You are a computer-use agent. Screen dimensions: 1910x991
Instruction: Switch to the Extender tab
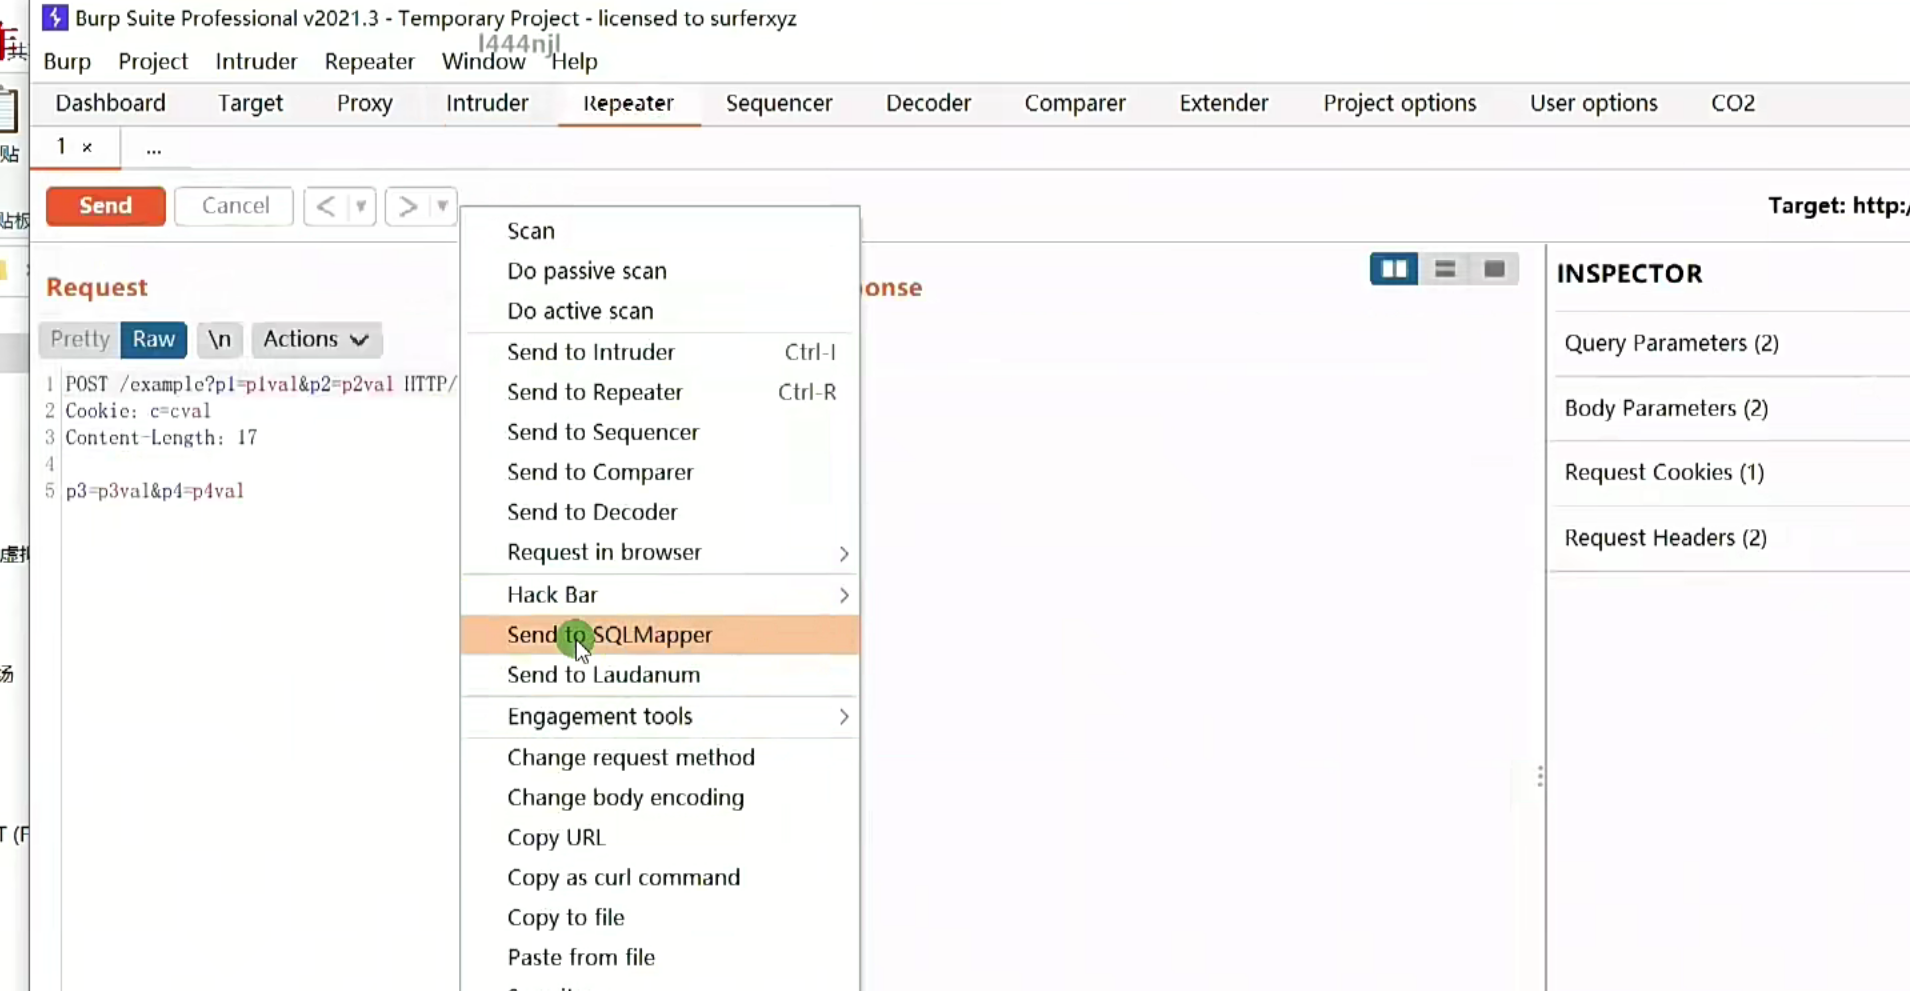point(1223,103)
